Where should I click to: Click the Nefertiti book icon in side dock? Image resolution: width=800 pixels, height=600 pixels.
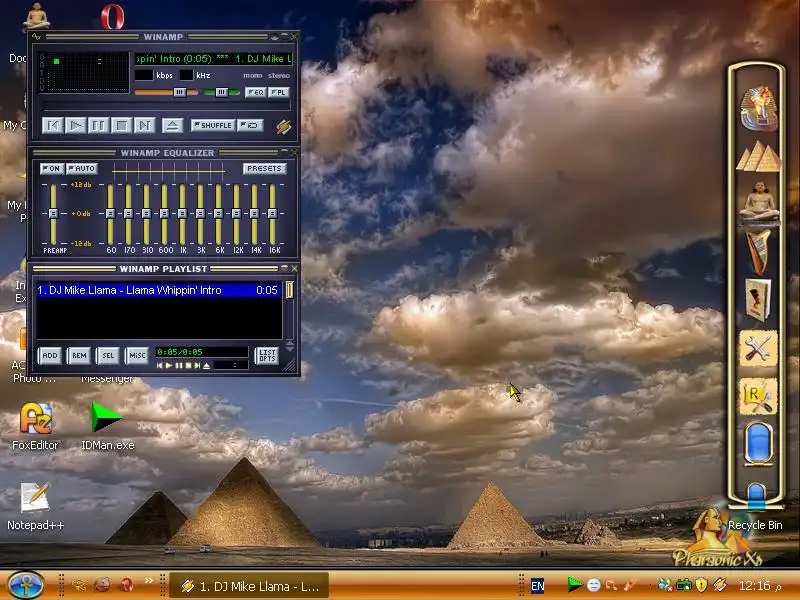click(x=759, y=300)
